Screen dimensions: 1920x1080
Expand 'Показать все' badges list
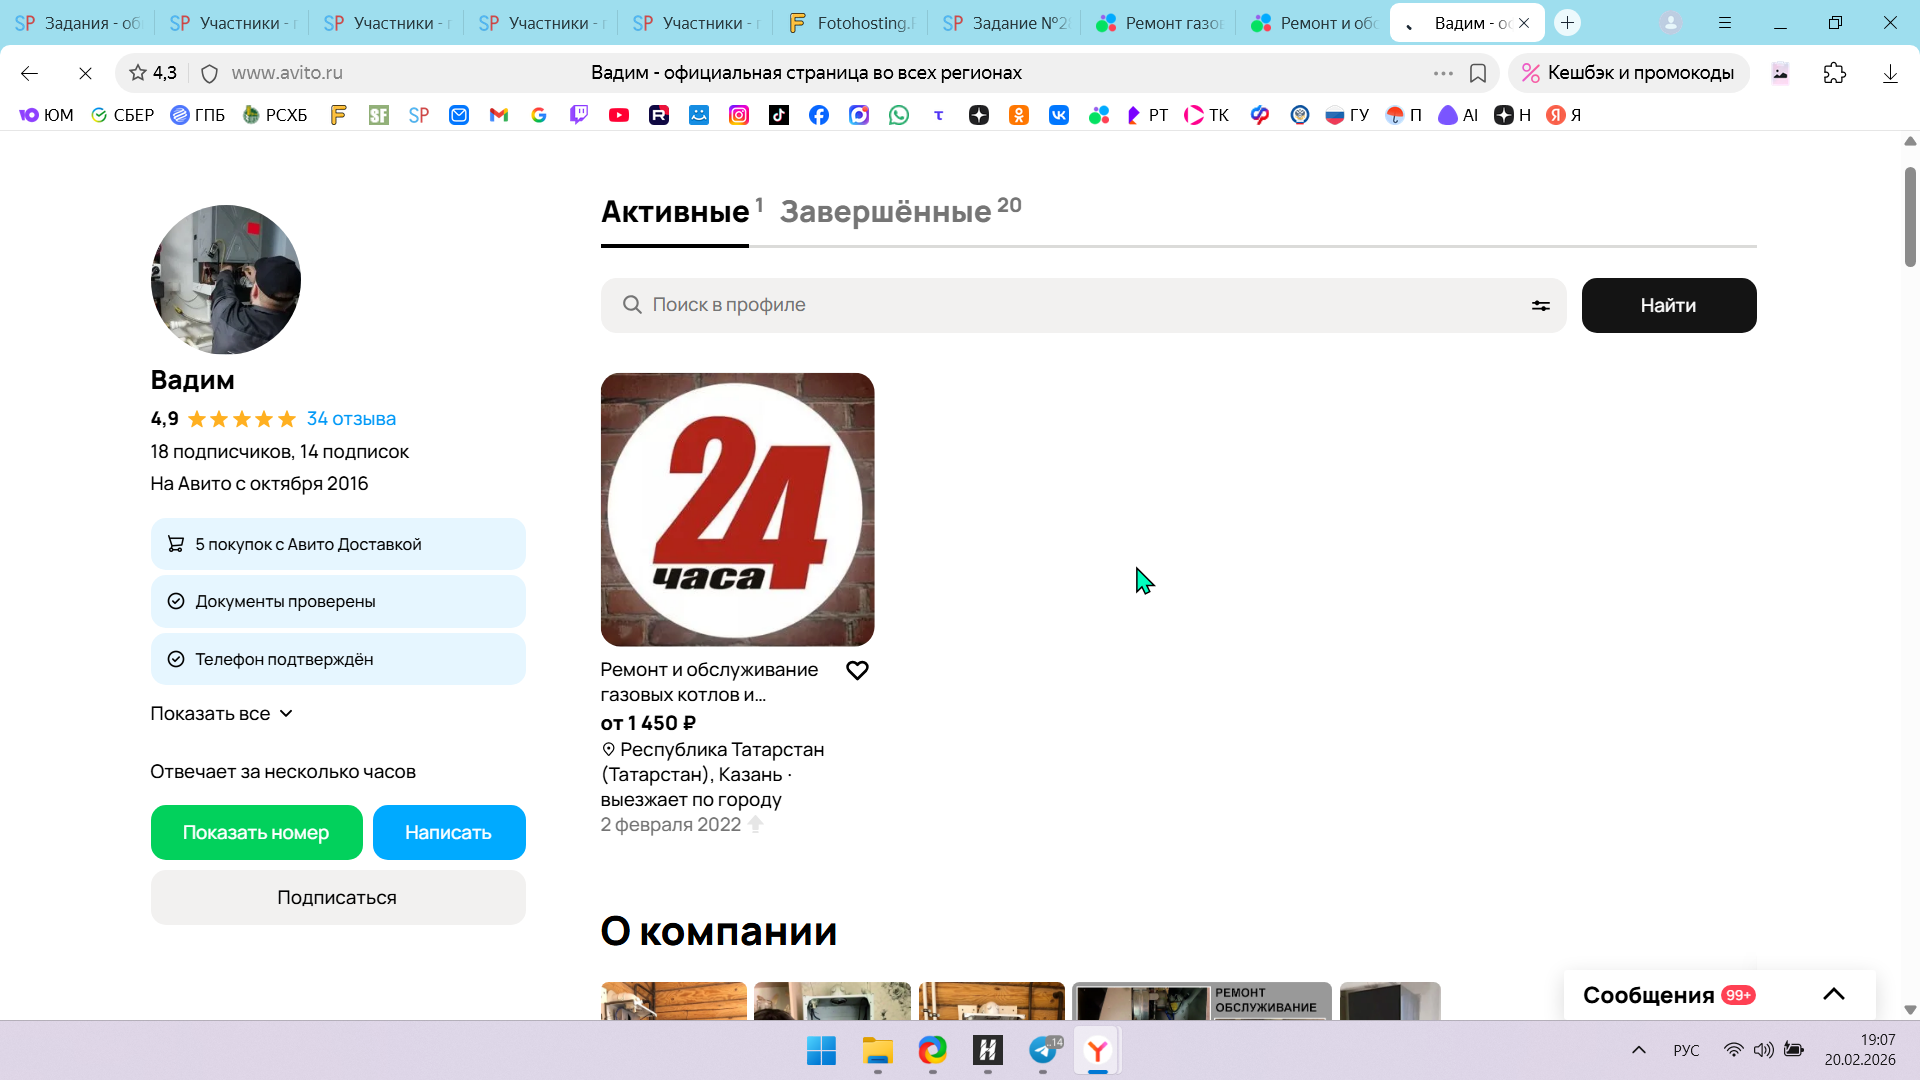pos(221,714)
